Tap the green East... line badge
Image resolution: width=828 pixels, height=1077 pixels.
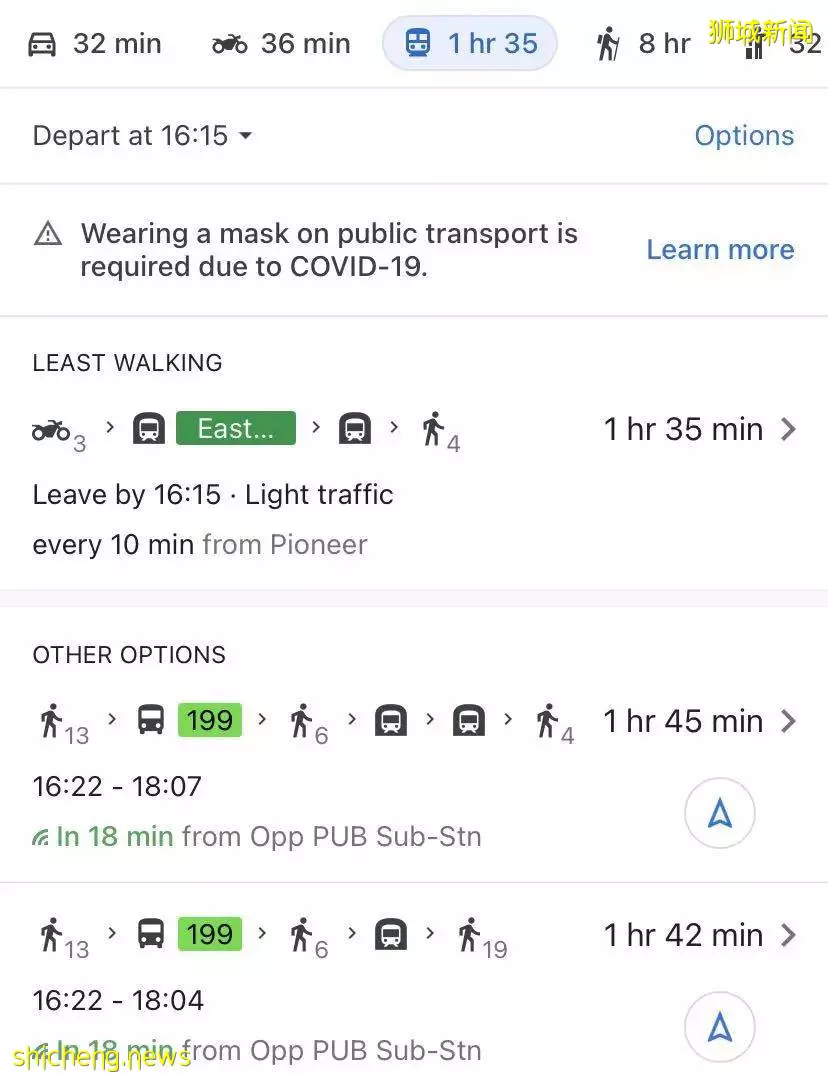(236, 429)
